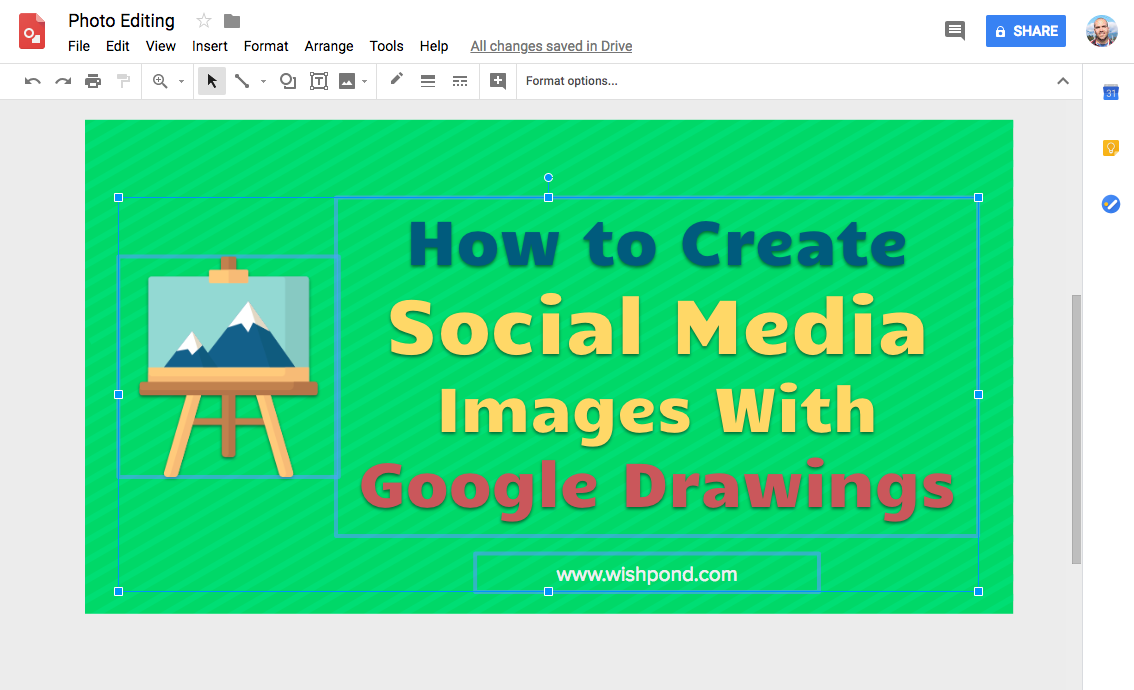Open the Edit menu

tap(117, 46)
